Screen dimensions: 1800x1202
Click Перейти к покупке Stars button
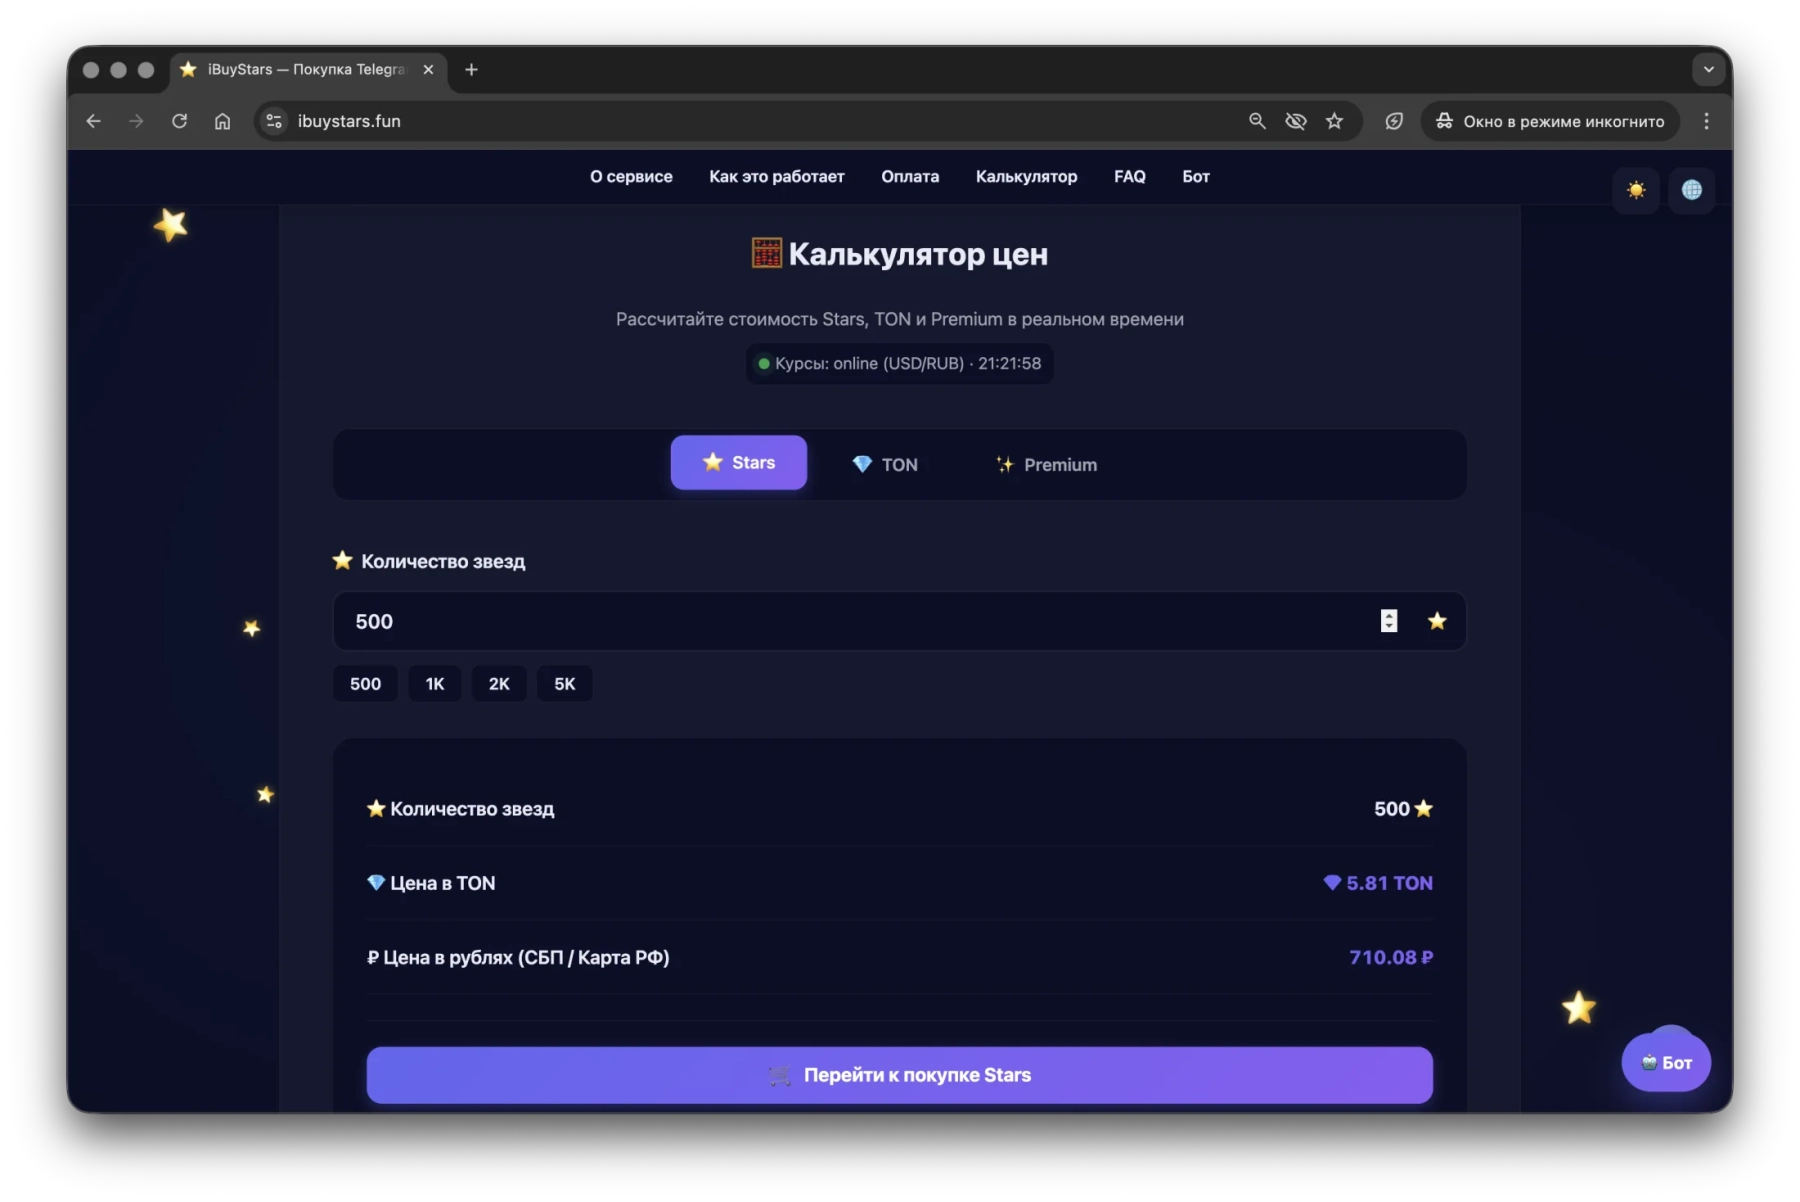tap(899, 1075)
